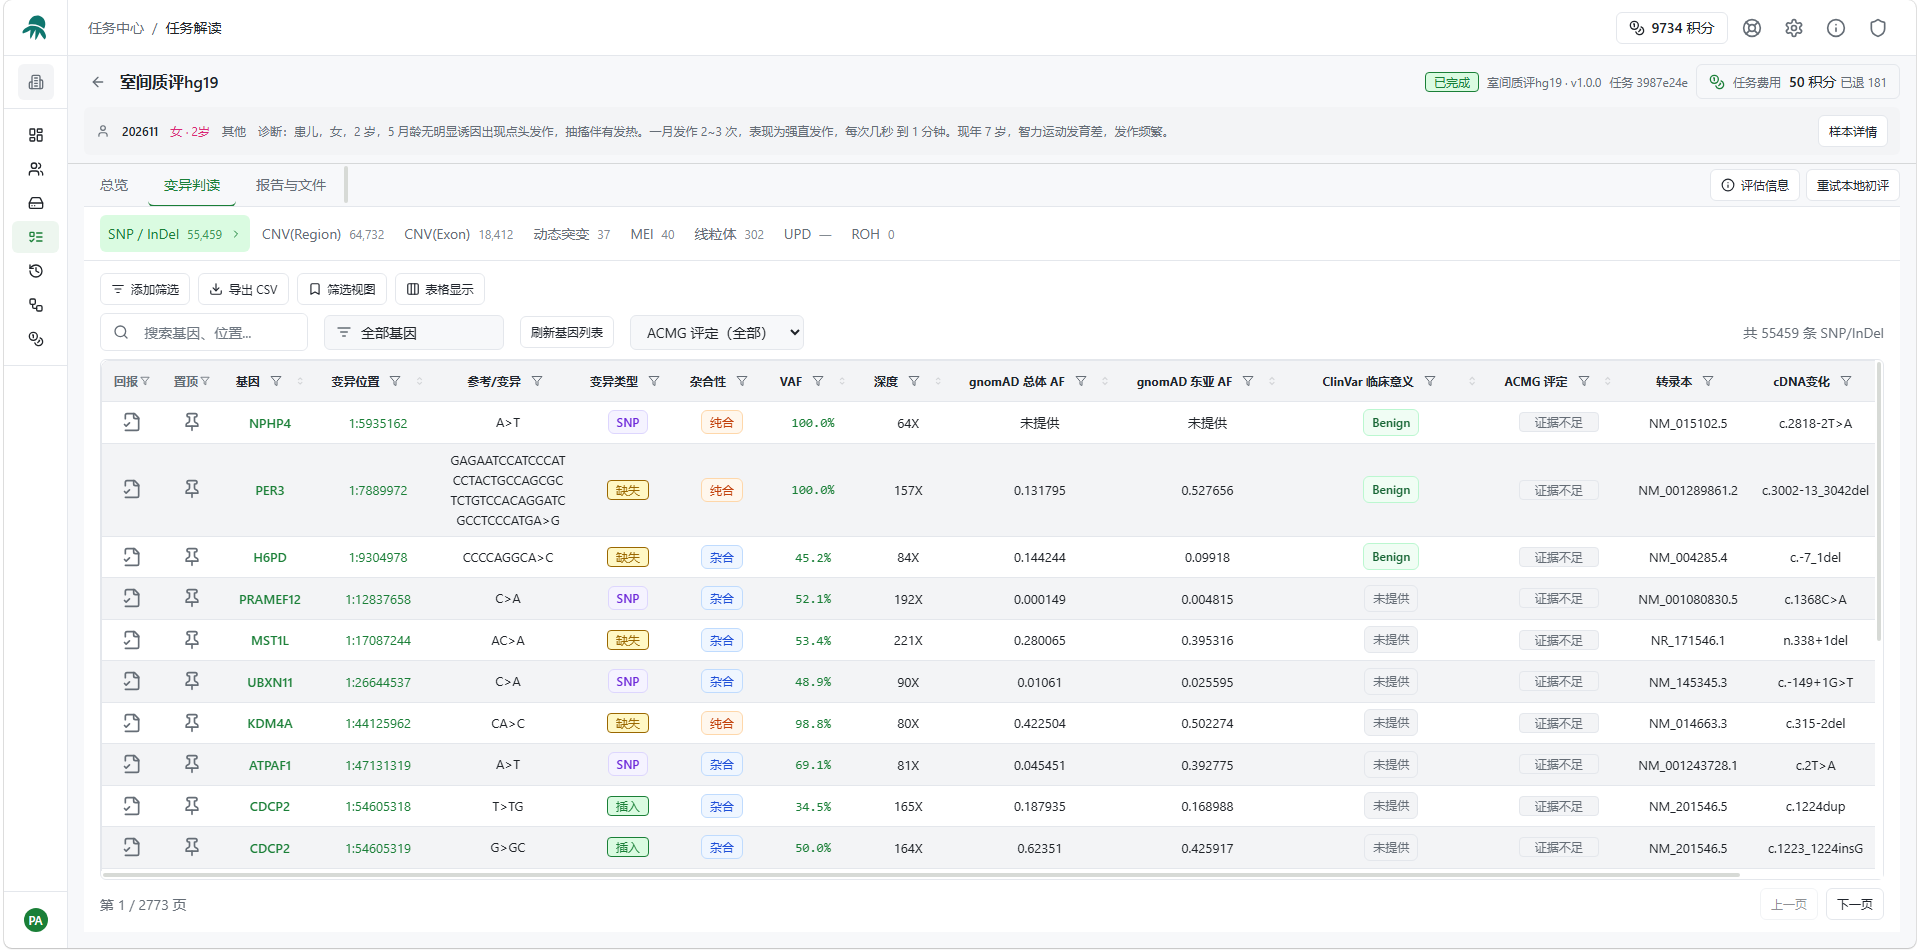Screen dimensions: 1920x952
Task: Open the ACMG 评定 (全部) dropdown
Action: coord(717,333)
